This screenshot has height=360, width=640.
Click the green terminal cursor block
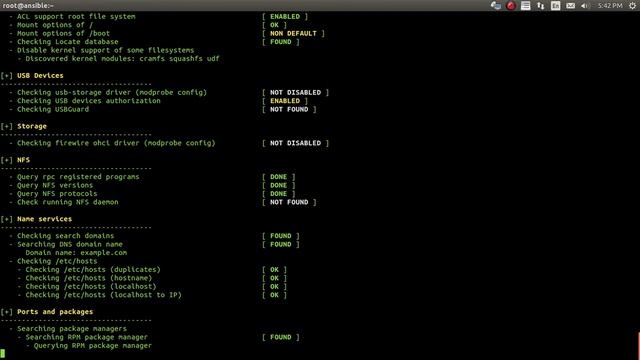pyautogui.click(x=2, y=353)
